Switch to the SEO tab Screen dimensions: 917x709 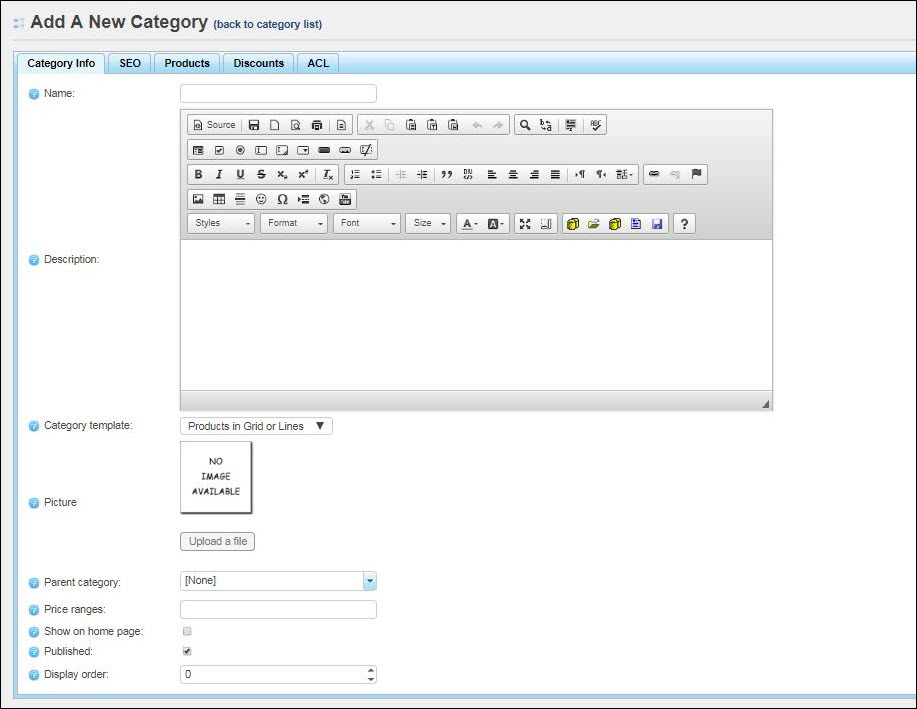click(x=130, y=63)
